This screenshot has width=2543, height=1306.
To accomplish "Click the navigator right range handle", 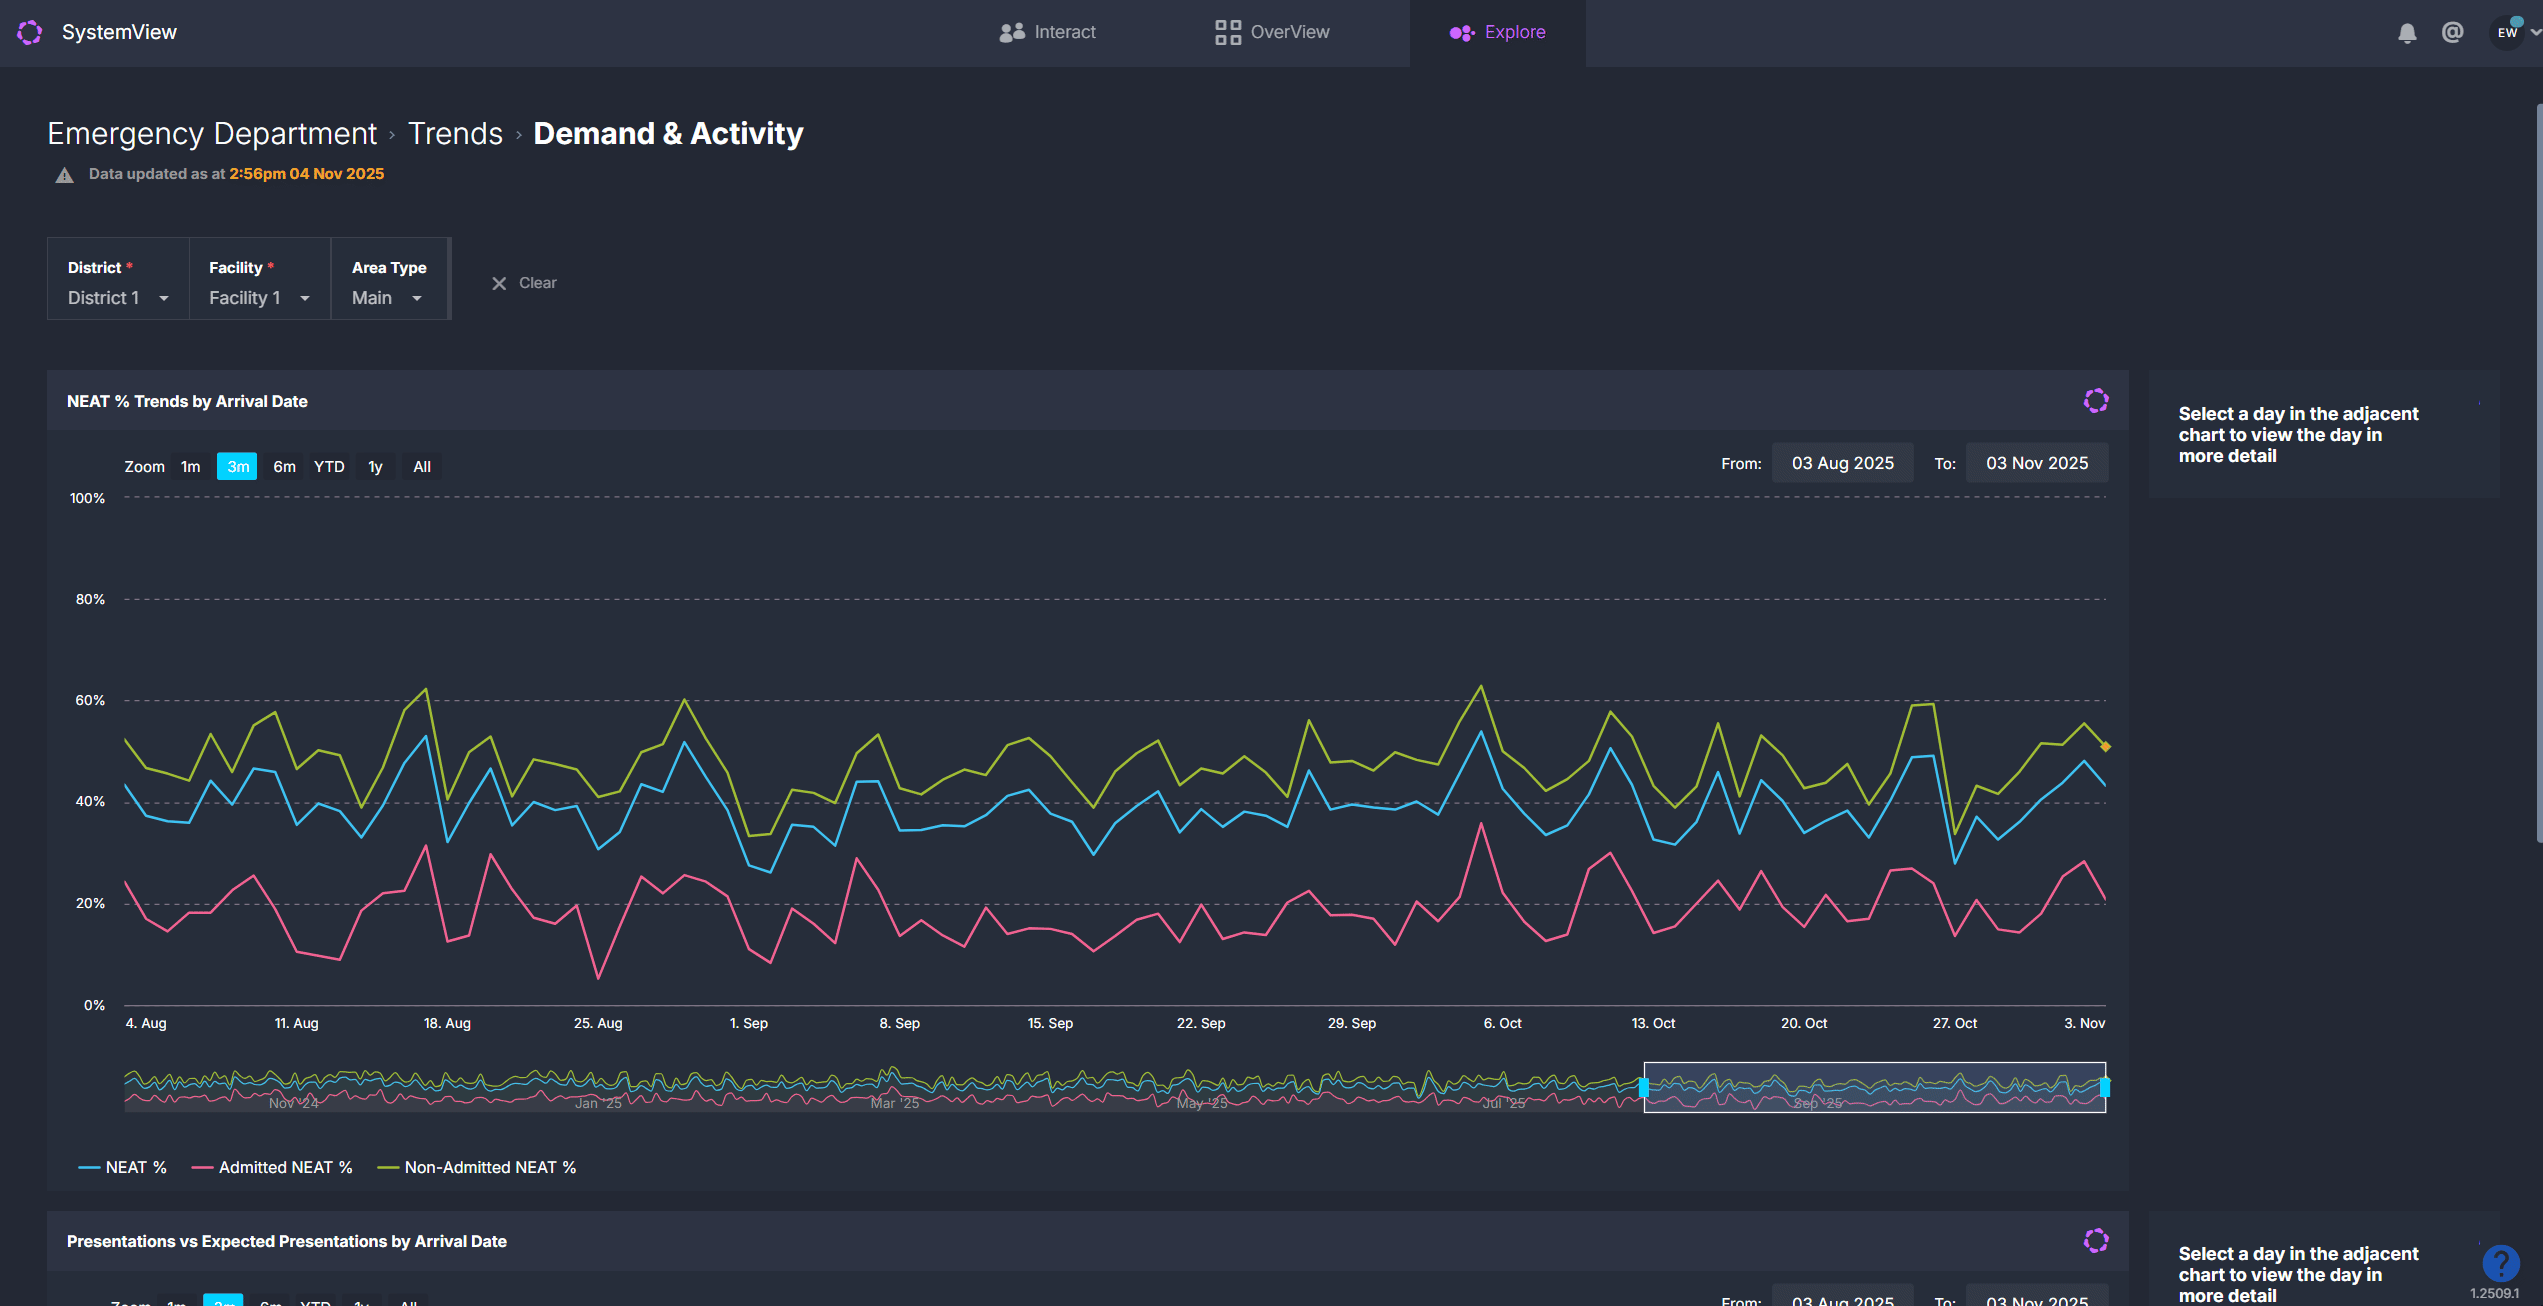I will click(x=2105, y=1087).
